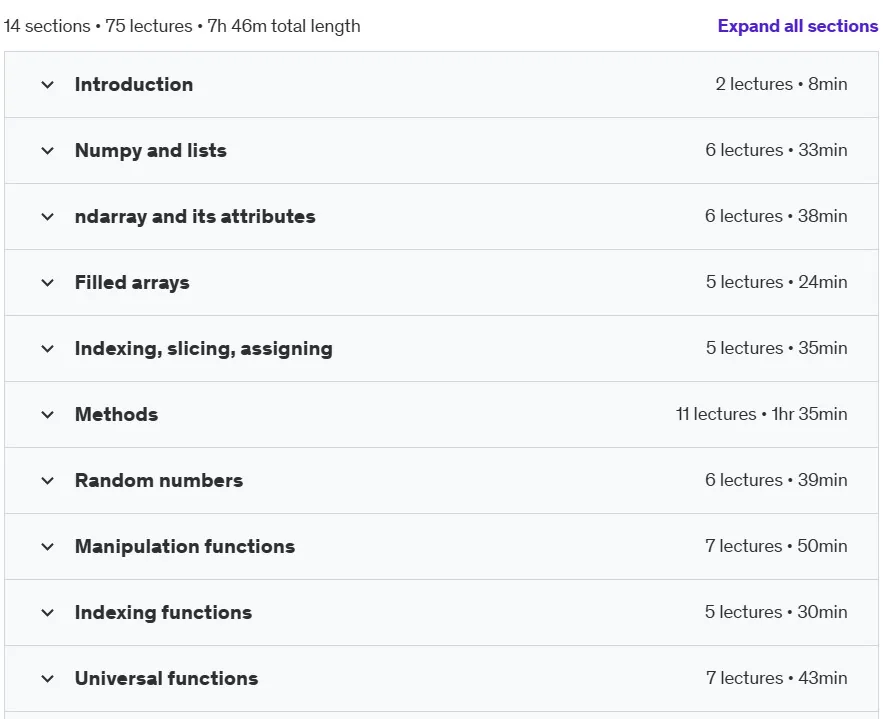Select the Methods section heading
Screen dimensions: 883x719
[117, 414]
